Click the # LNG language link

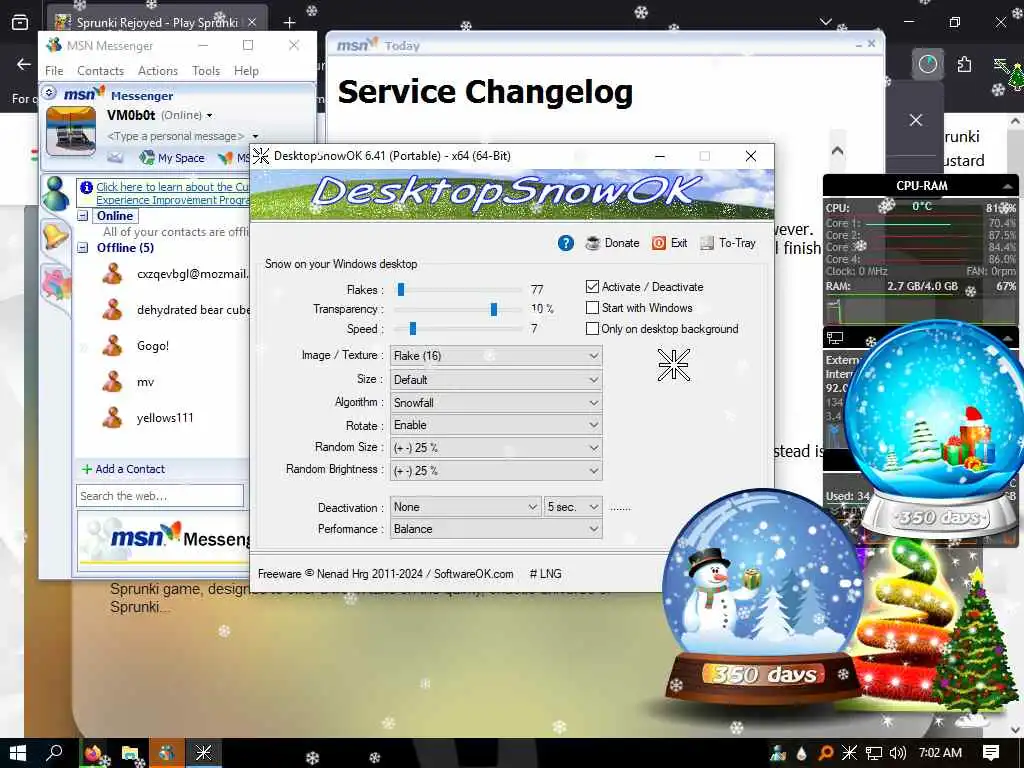tap(545, 574)
